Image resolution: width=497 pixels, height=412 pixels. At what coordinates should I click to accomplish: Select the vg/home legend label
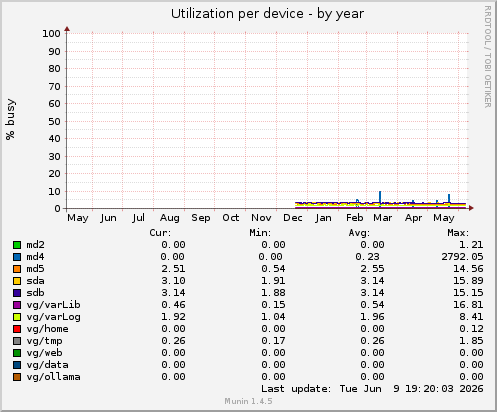pyautogui.click(x=47, y=329)
